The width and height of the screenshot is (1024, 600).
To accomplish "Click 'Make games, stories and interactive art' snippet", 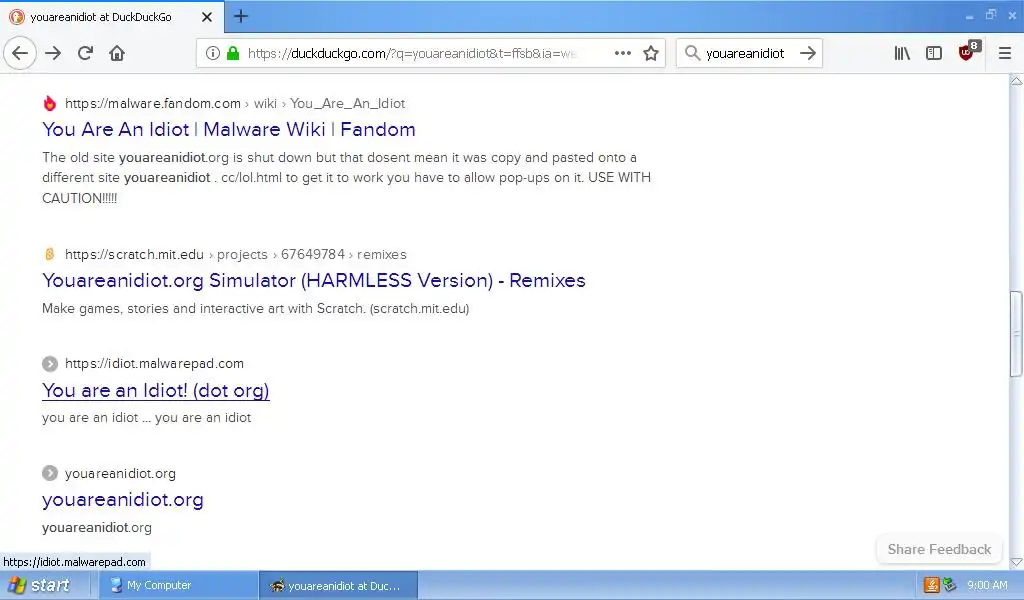I will pos(255,308).
